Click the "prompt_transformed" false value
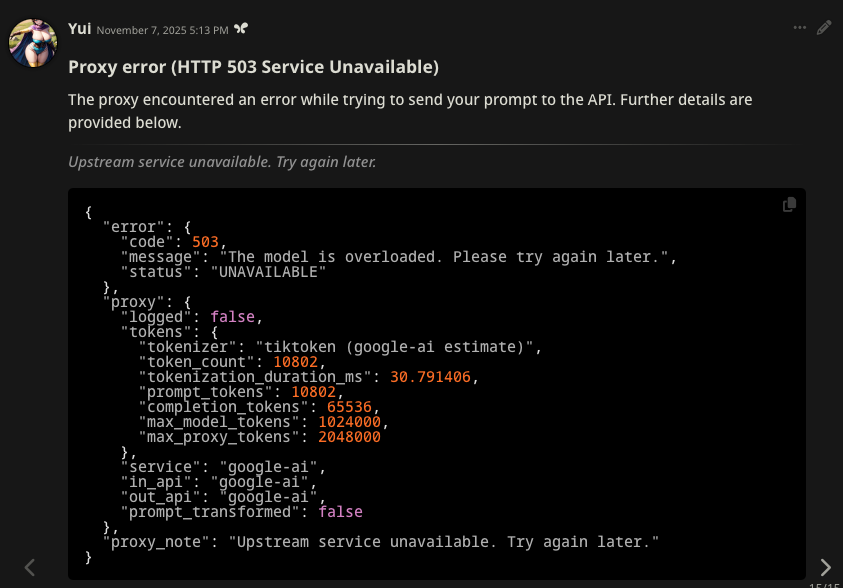Screen dimensions: 843x588 point(340,512)
